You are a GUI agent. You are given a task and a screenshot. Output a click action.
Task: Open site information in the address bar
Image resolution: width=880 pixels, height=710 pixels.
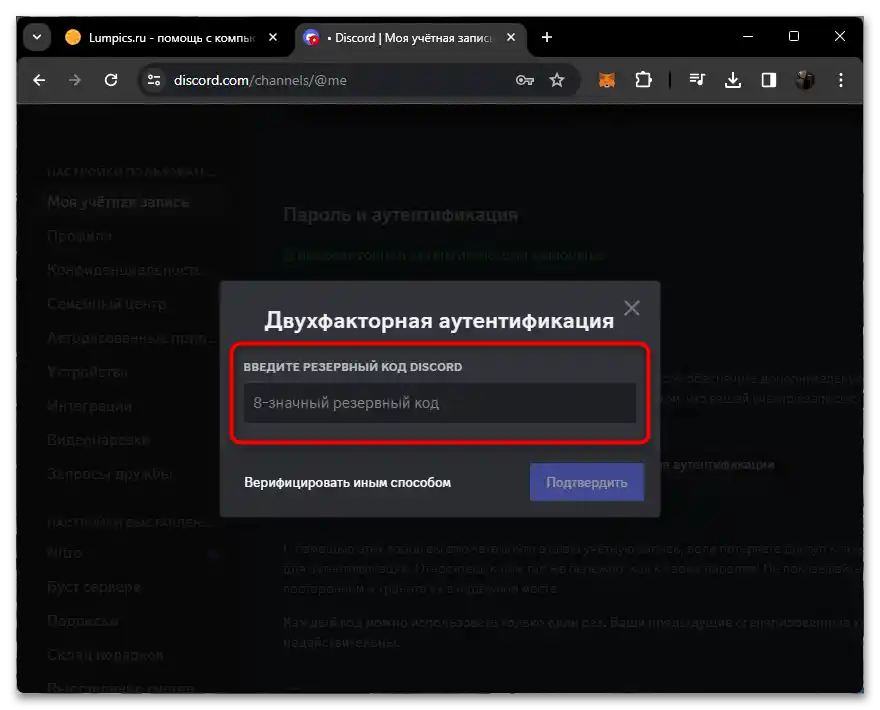click(x=154, y=81)
